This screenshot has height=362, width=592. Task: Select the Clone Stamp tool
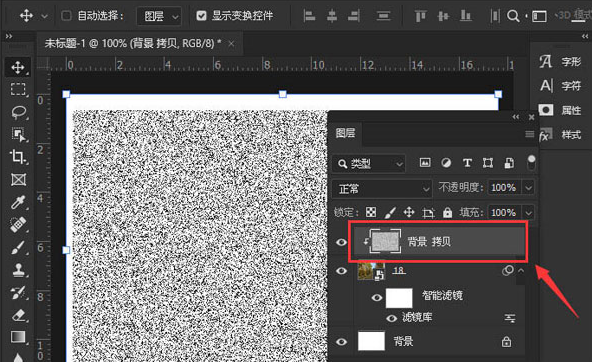pyautogui.click(x=18, y=270)
